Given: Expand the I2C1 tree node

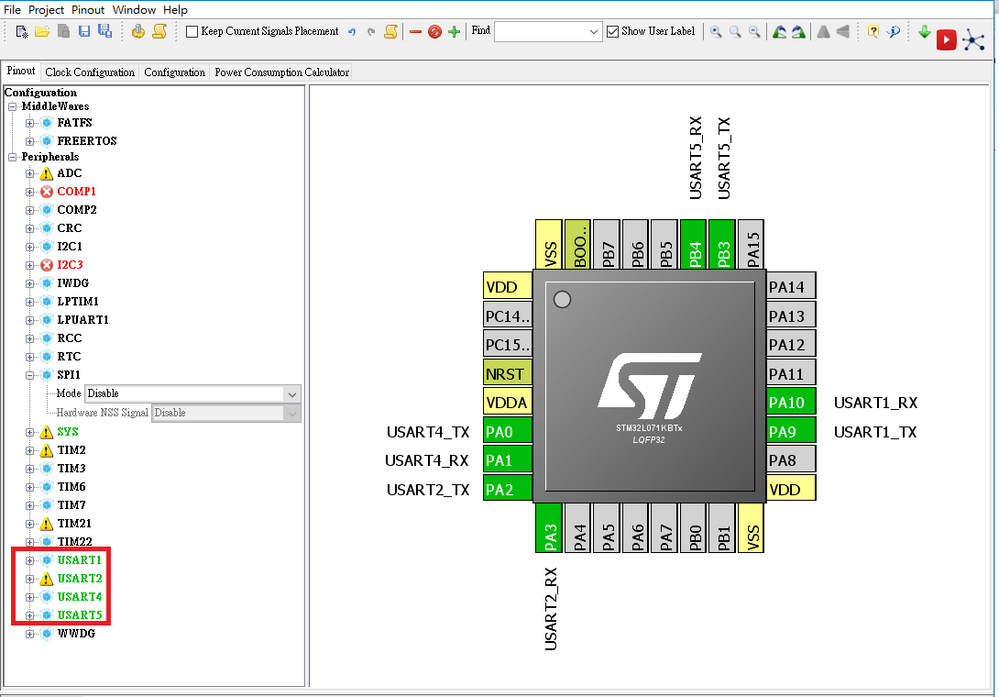Looking at the screenshot, I should tap(29, 247).
